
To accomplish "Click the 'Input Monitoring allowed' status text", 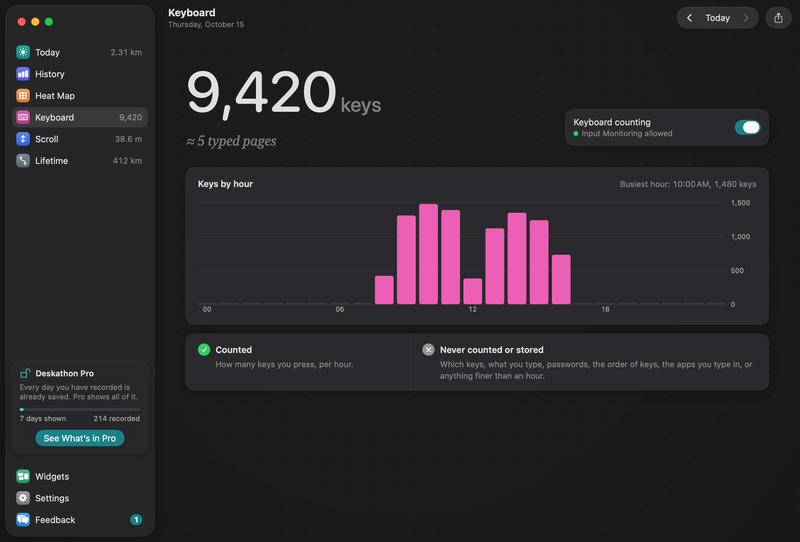I will pos(627,134).
